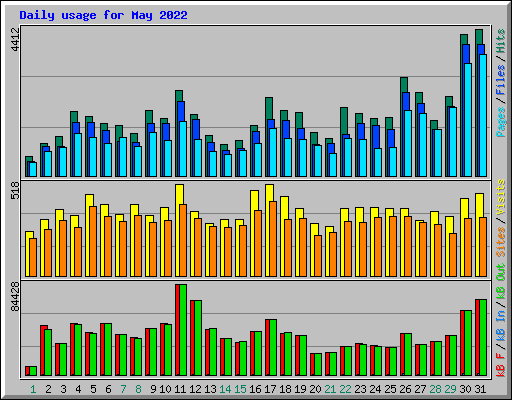Click day 14 on the x-axis
Screen dimensions: 512x400
(225, 389)
